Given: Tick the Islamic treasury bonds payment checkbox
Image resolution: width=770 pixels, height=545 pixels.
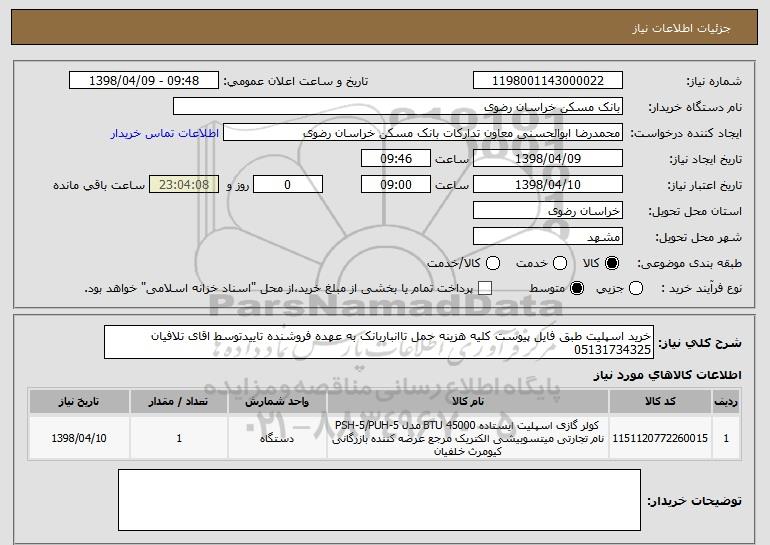Looking at the screenshot, I should pyautogui.click(x=485, y=288).
